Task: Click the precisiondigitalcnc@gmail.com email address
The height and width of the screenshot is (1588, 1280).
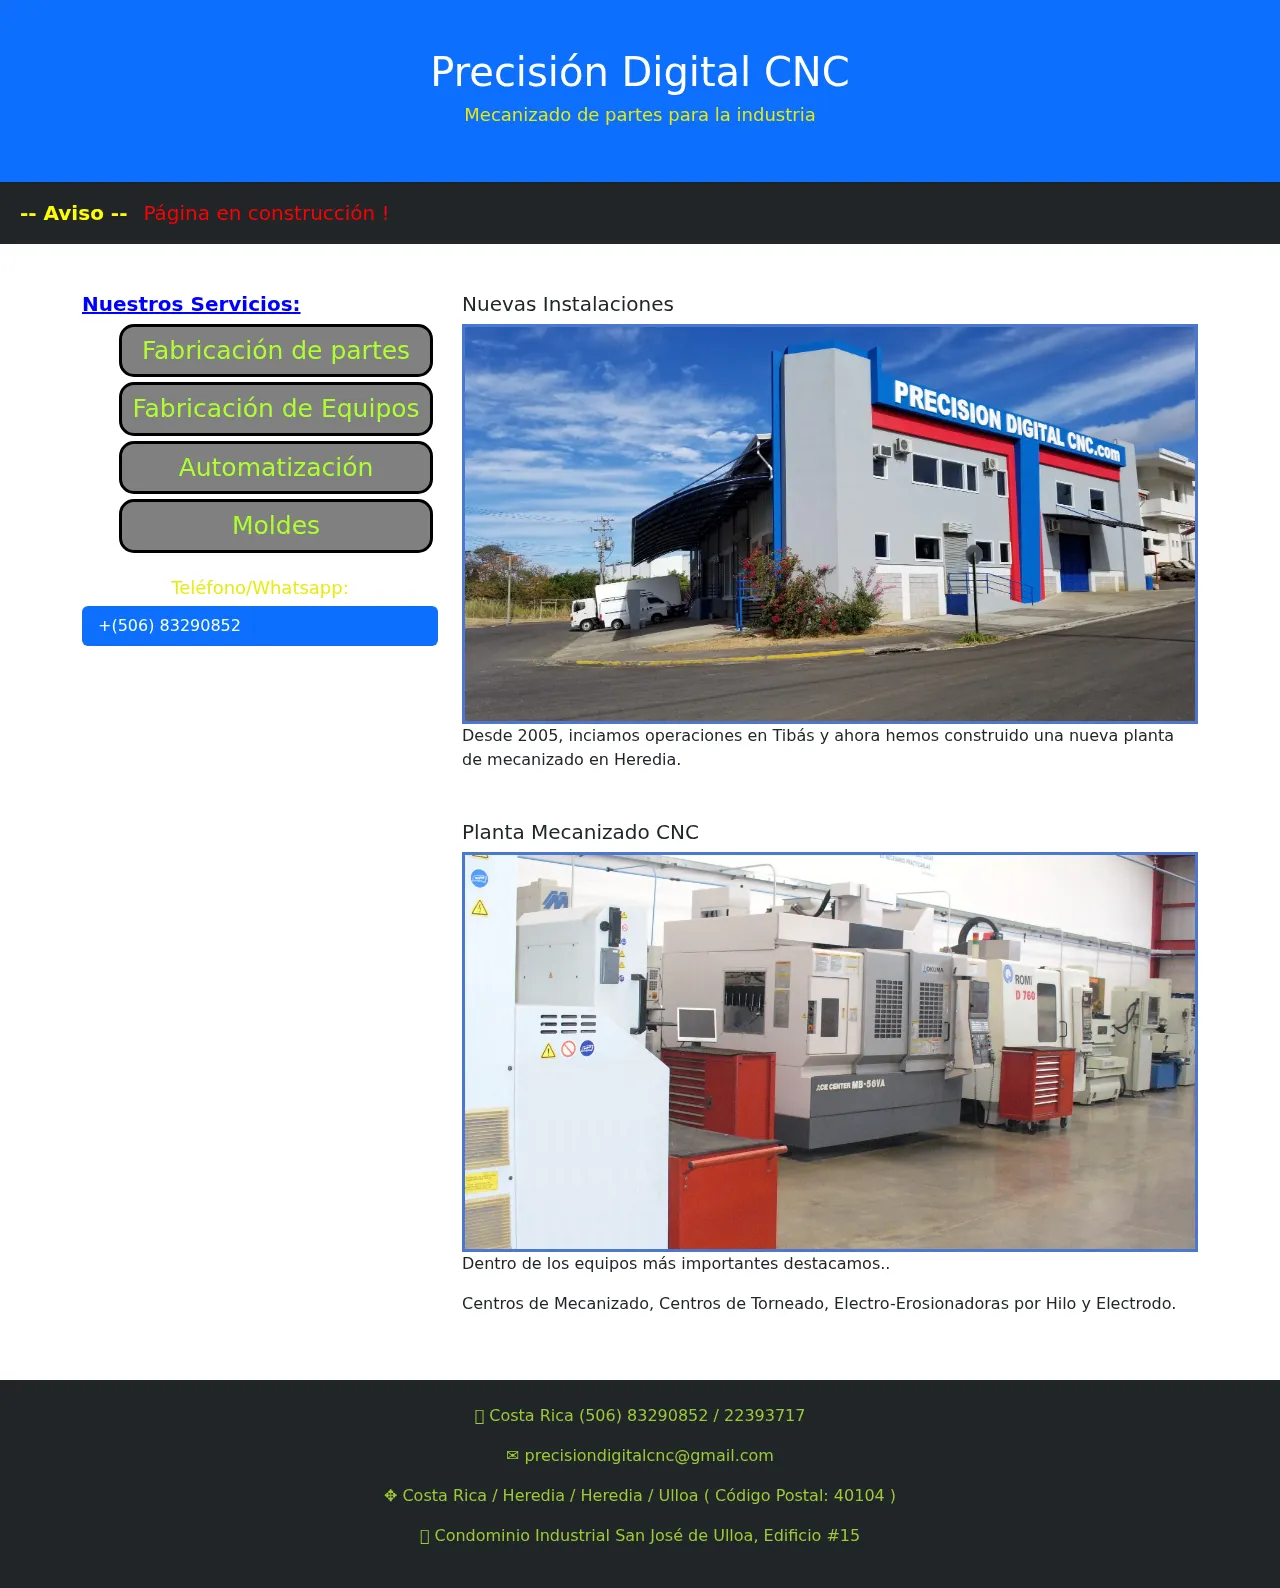Action: point(649,1456)
